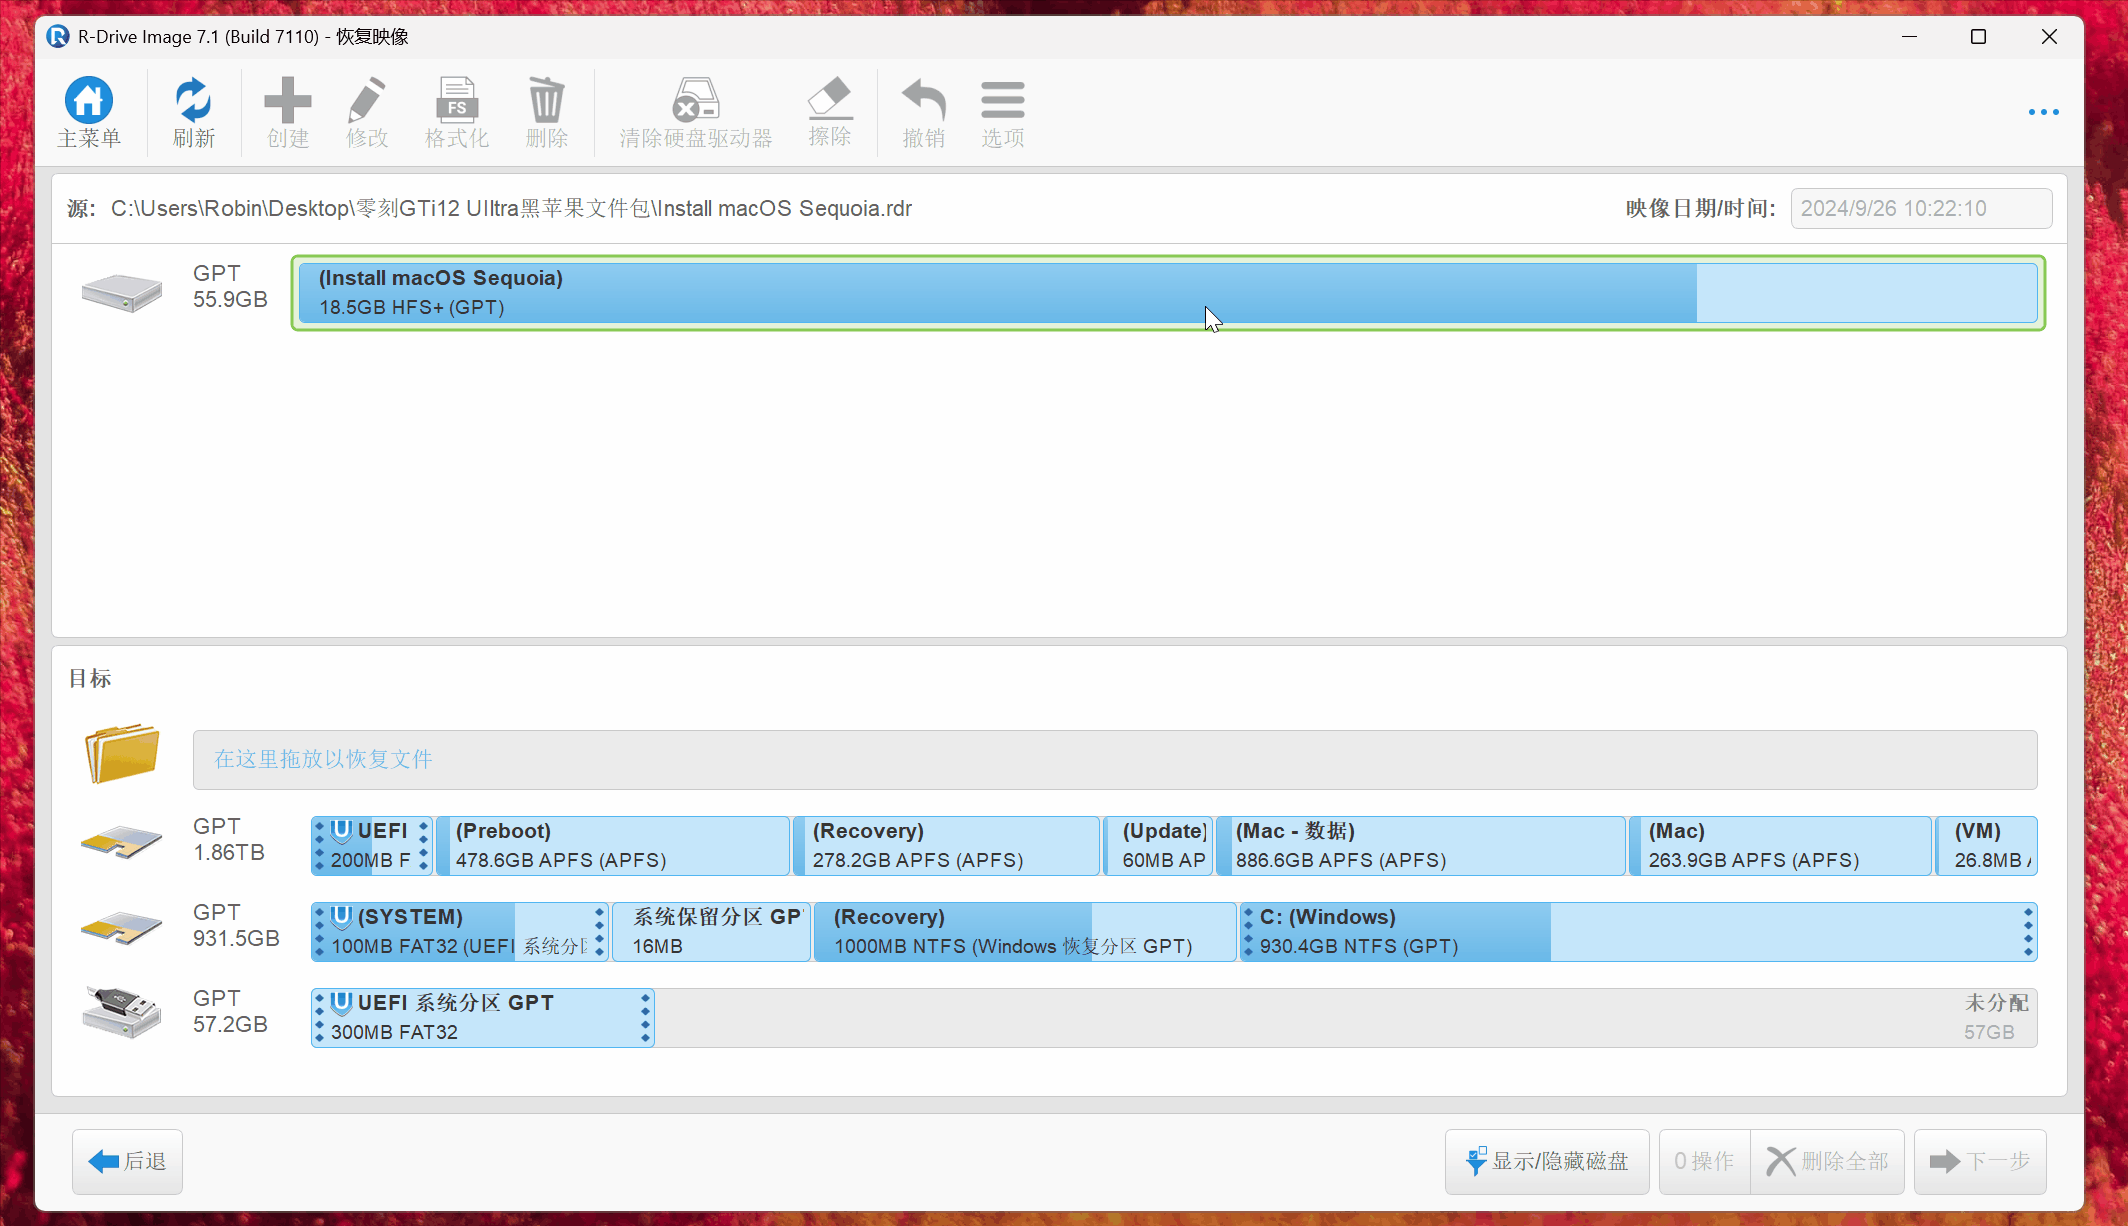Select the 未分配 57GB unallocated space

(1346, 1018)
